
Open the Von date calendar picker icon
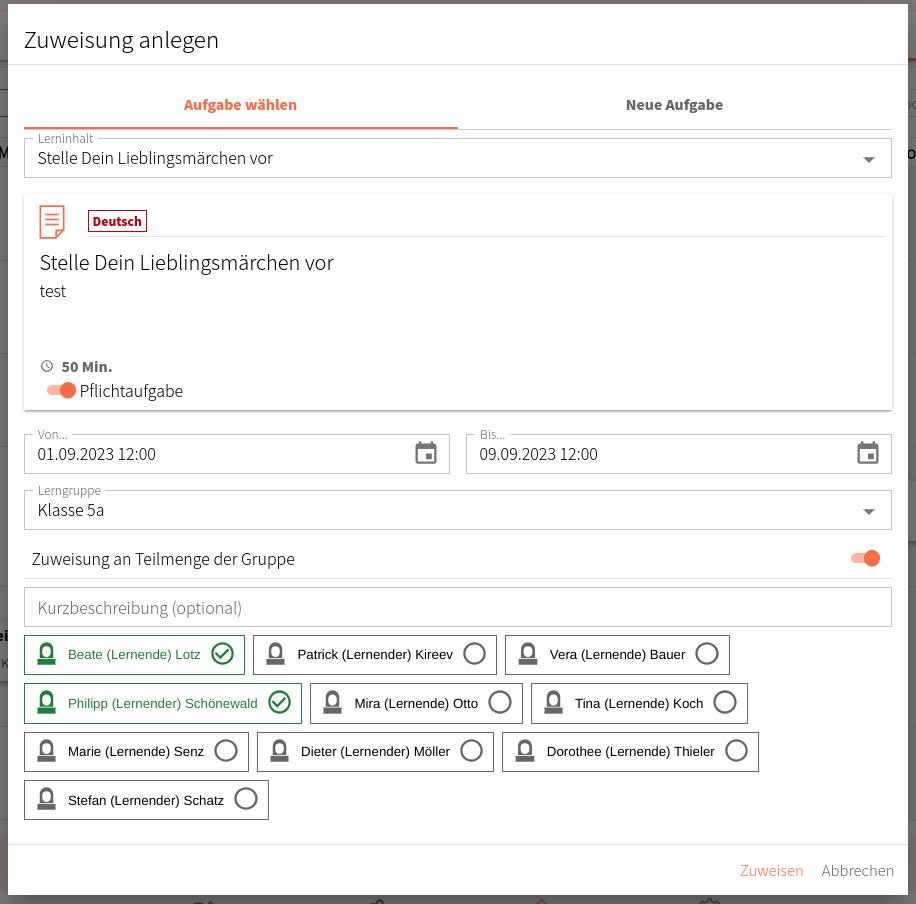426,453
